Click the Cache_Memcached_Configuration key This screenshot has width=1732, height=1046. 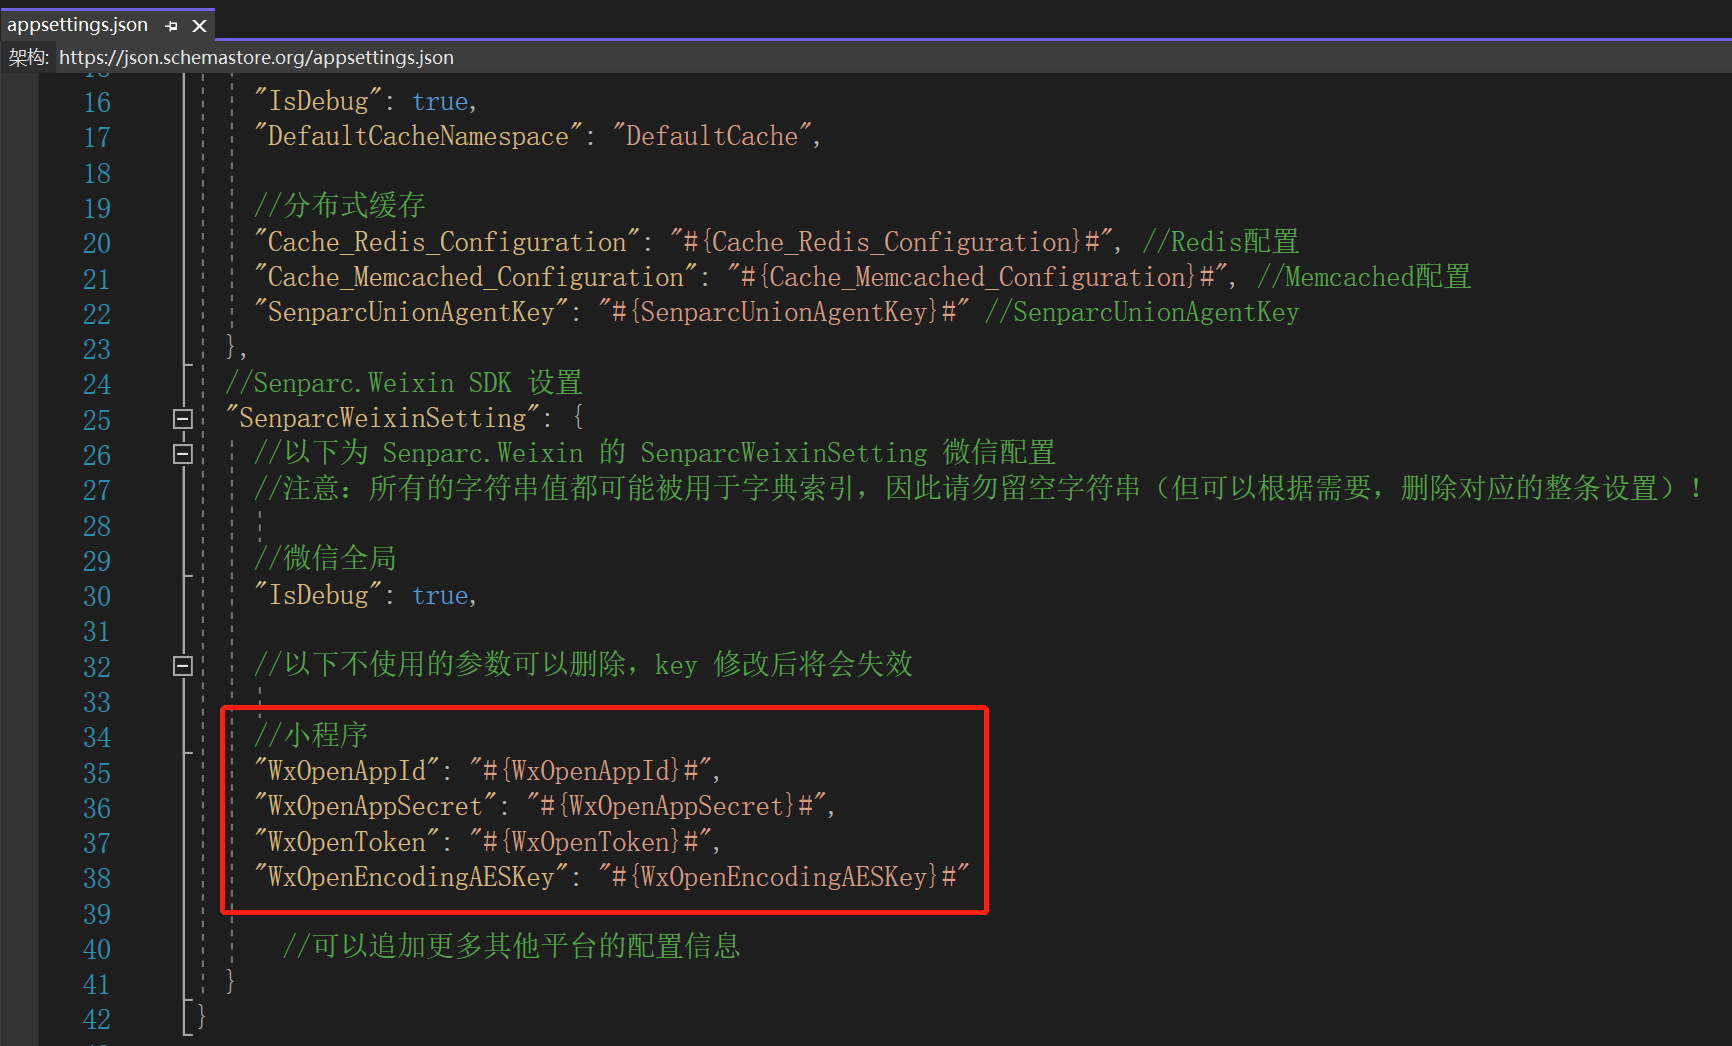(475, 277)
